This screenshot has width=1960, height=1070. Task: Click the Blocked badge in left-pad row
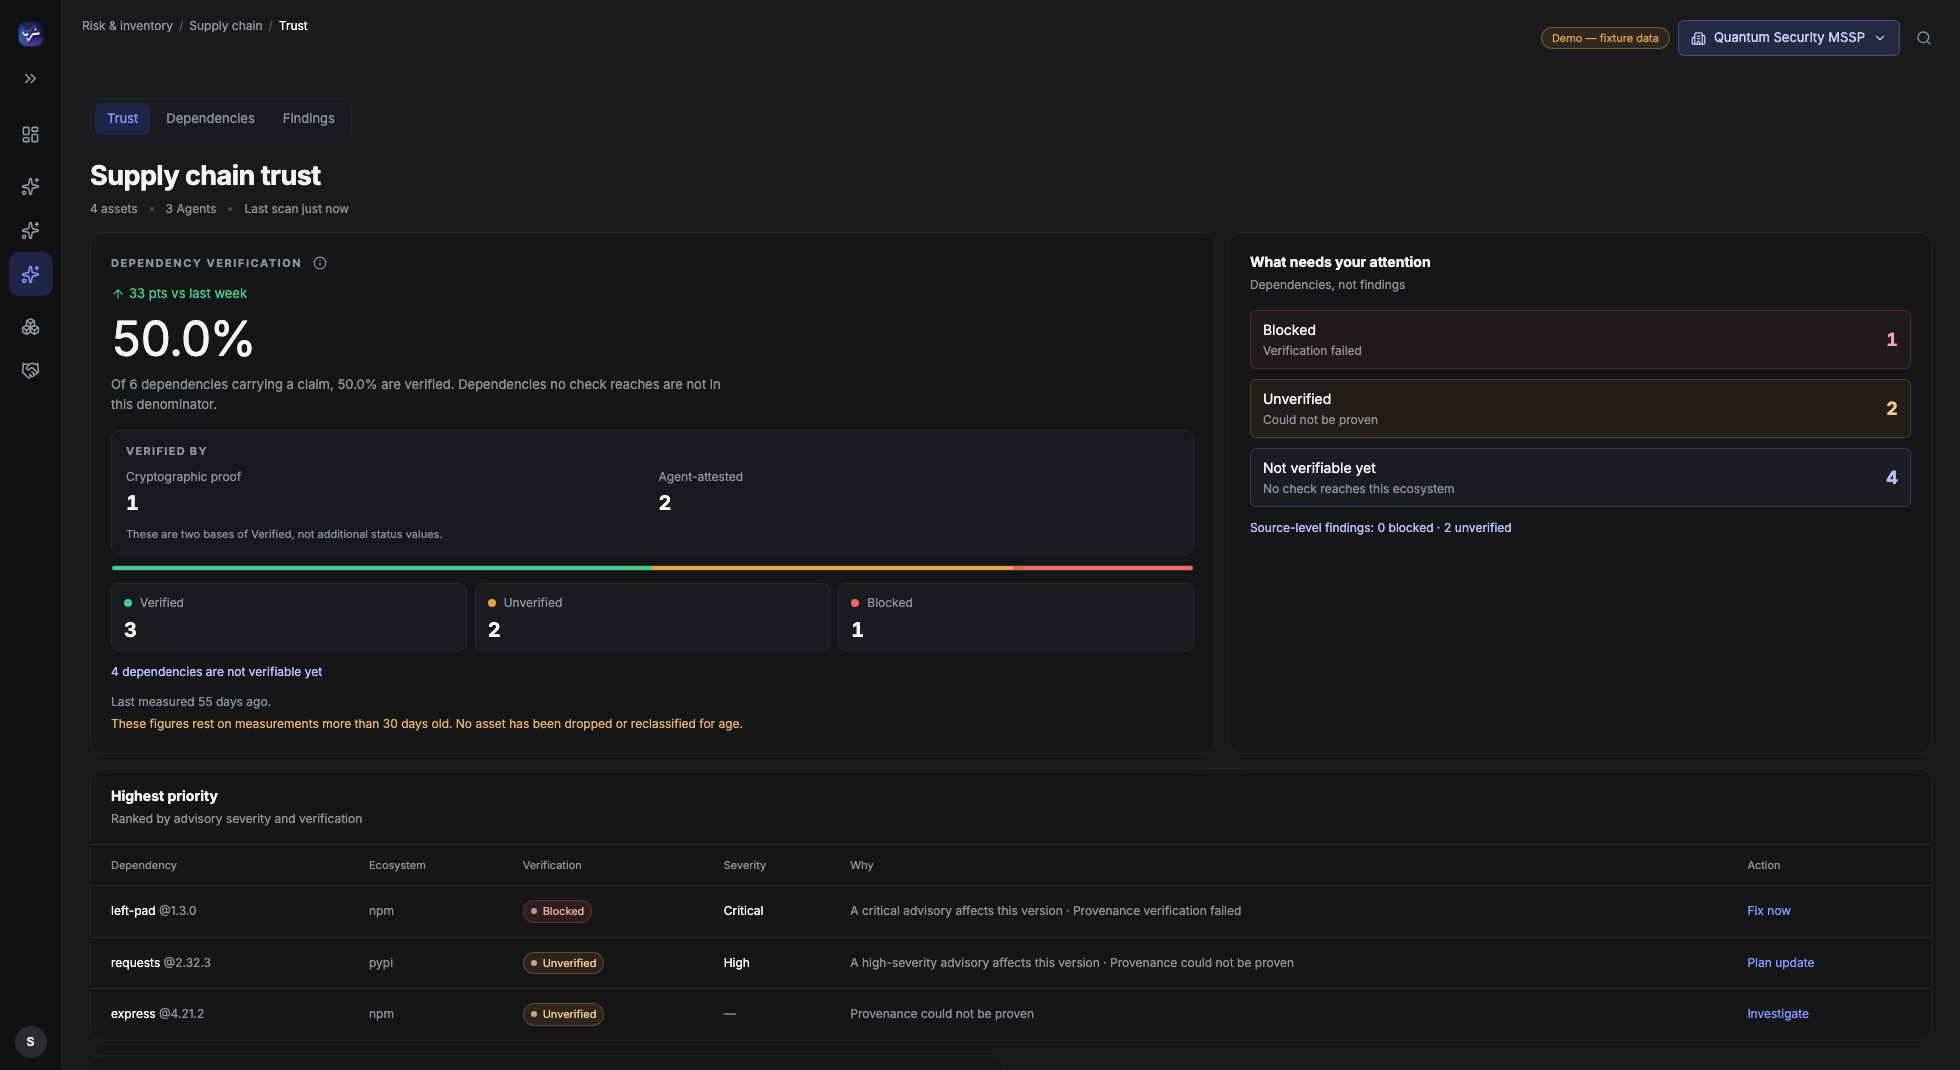557,912
